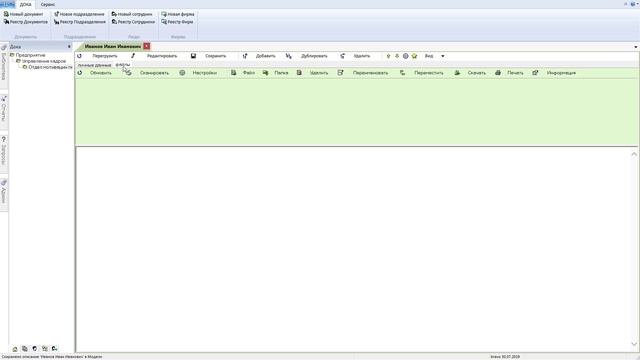Open the Вид dropdown menu
Image resolution: width=640 pixels, height=360 pixels.
pos(434,56)
